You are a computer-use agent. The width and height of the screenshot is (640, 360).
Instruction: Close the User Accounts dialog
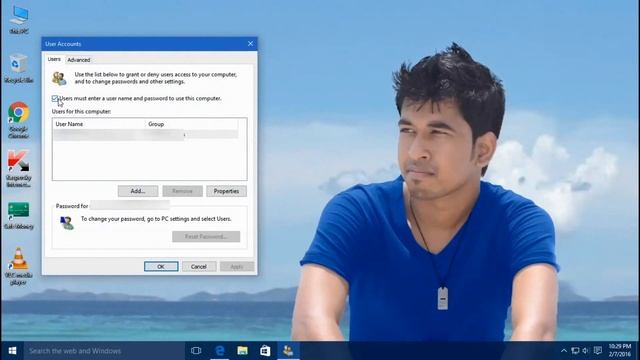(250, 44)
